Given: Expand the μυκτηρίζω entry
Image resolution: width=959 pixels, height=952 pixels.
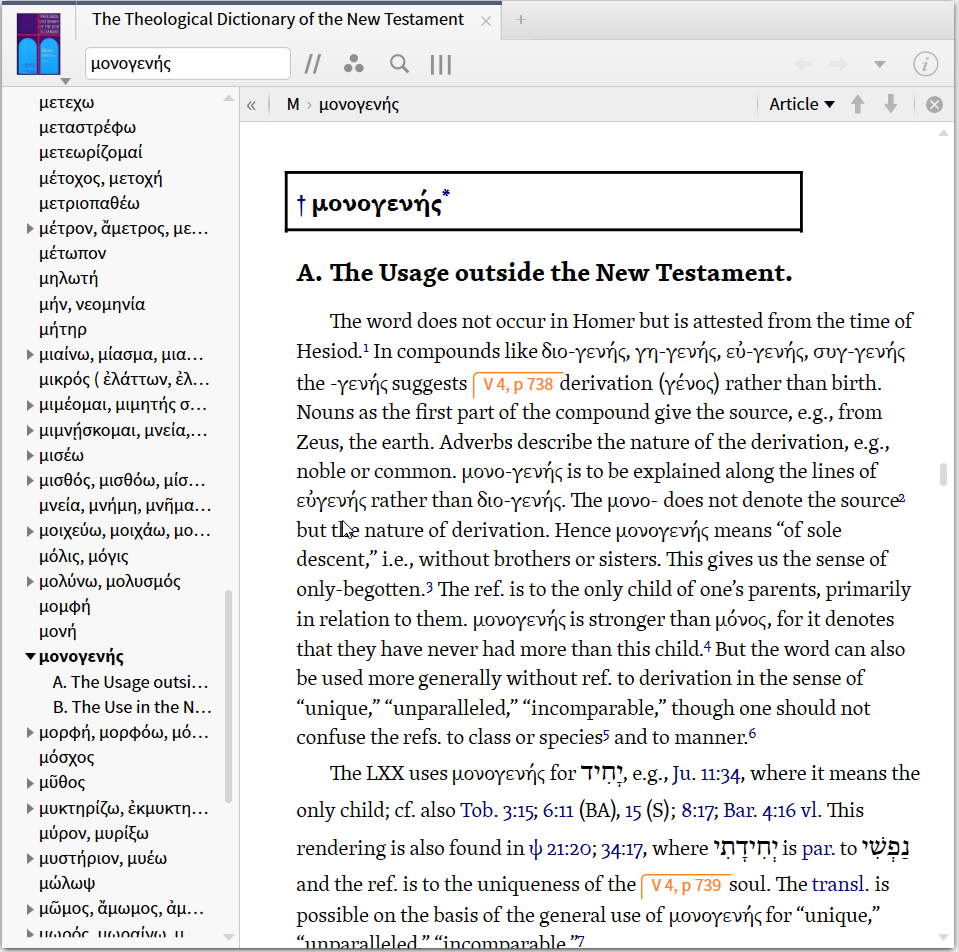Looking at the screenshot, I should pos(29,808).
